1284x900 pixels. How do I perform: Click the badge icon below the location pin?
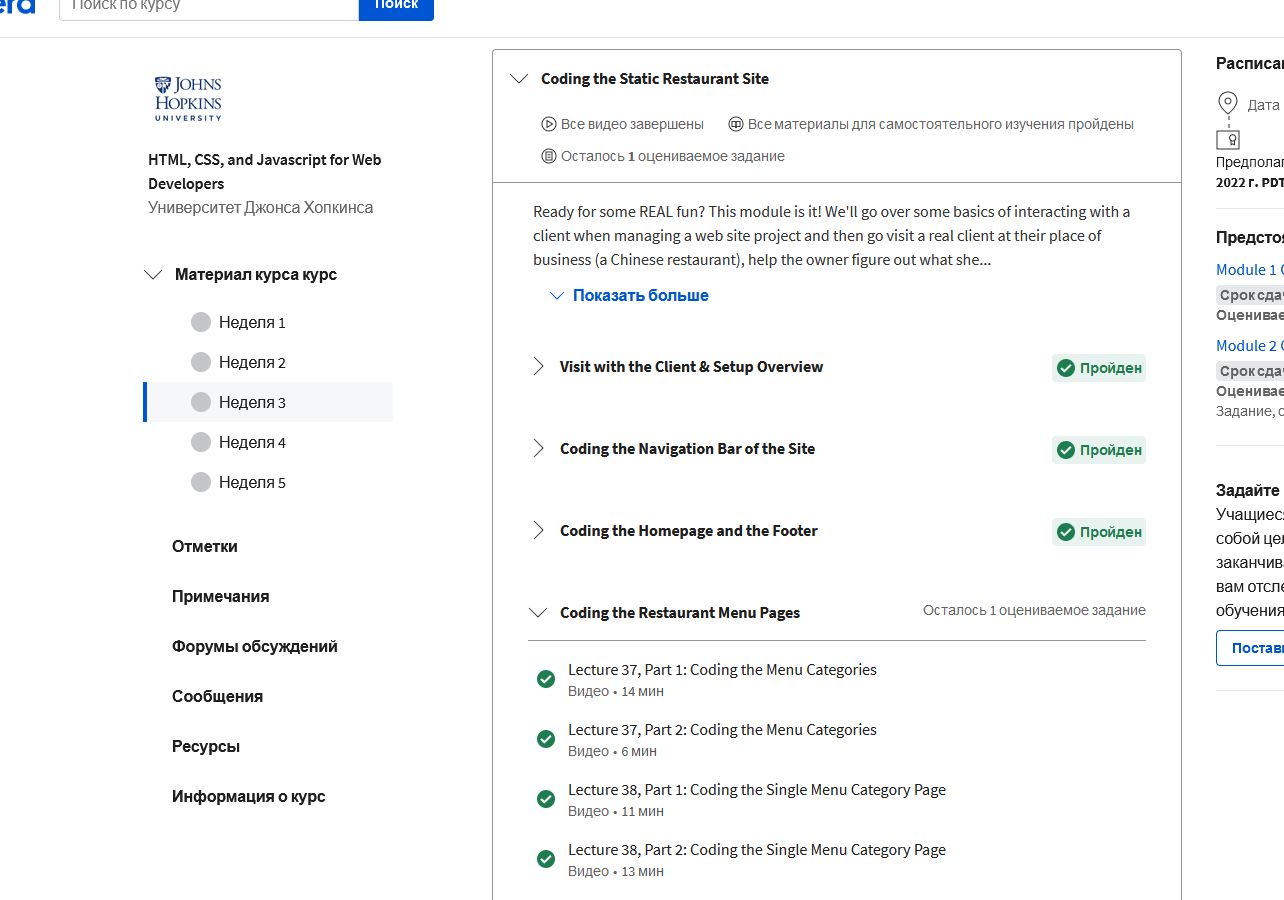(1227, 139)
